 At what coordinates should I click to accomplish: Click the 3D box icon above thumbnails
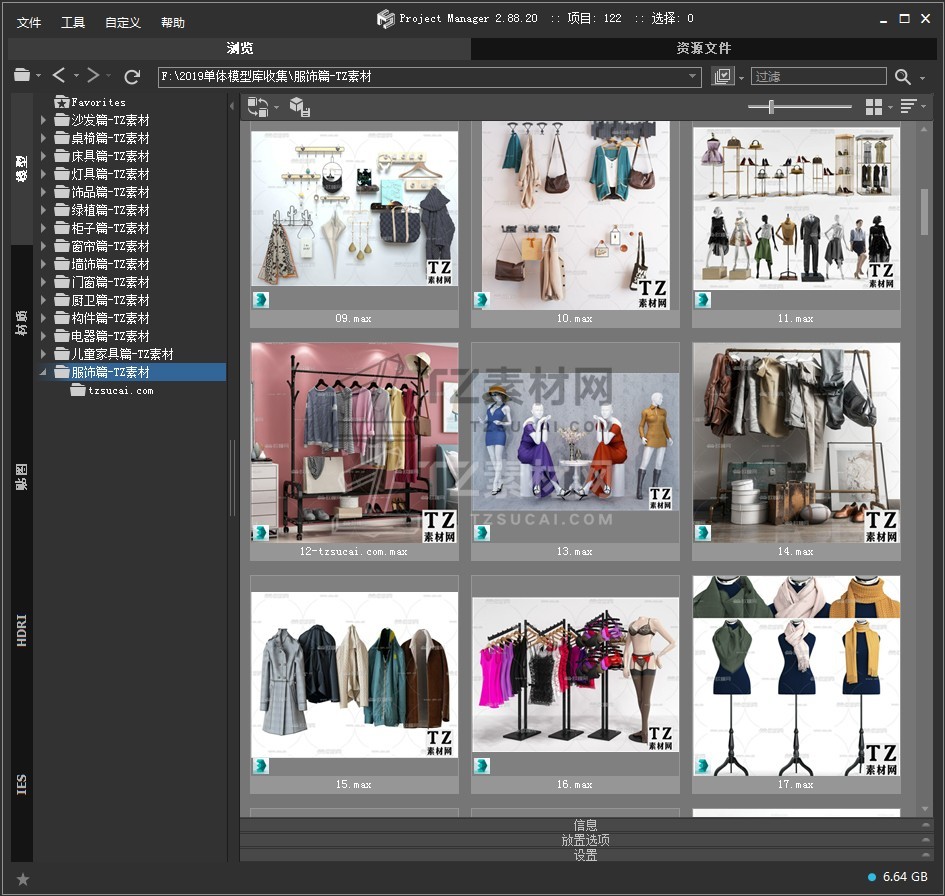coord(299,107)
